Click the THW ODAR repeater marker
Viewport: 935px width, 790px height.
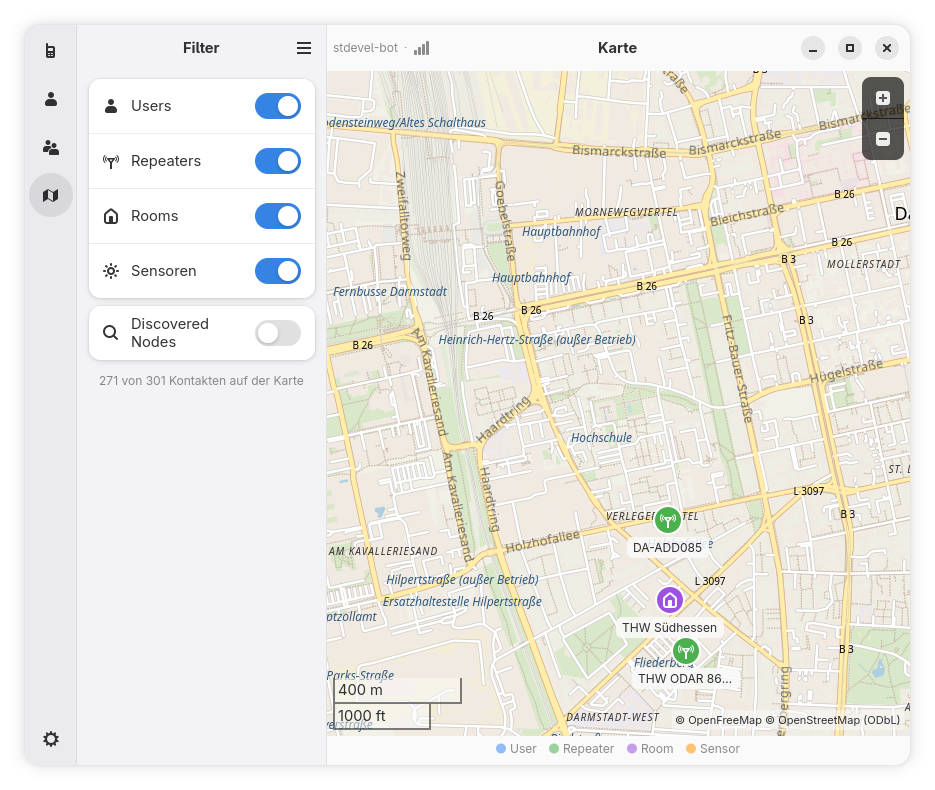tap(685, 650)
